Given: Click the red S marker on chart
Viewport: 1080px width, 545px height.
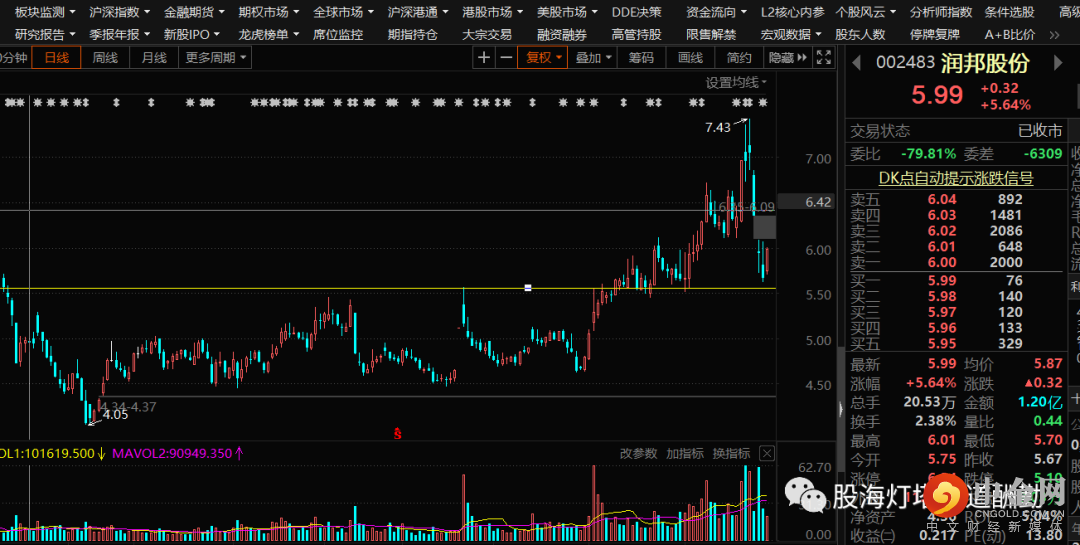Looking at the screenshot, I should click(x=397, y=433).
